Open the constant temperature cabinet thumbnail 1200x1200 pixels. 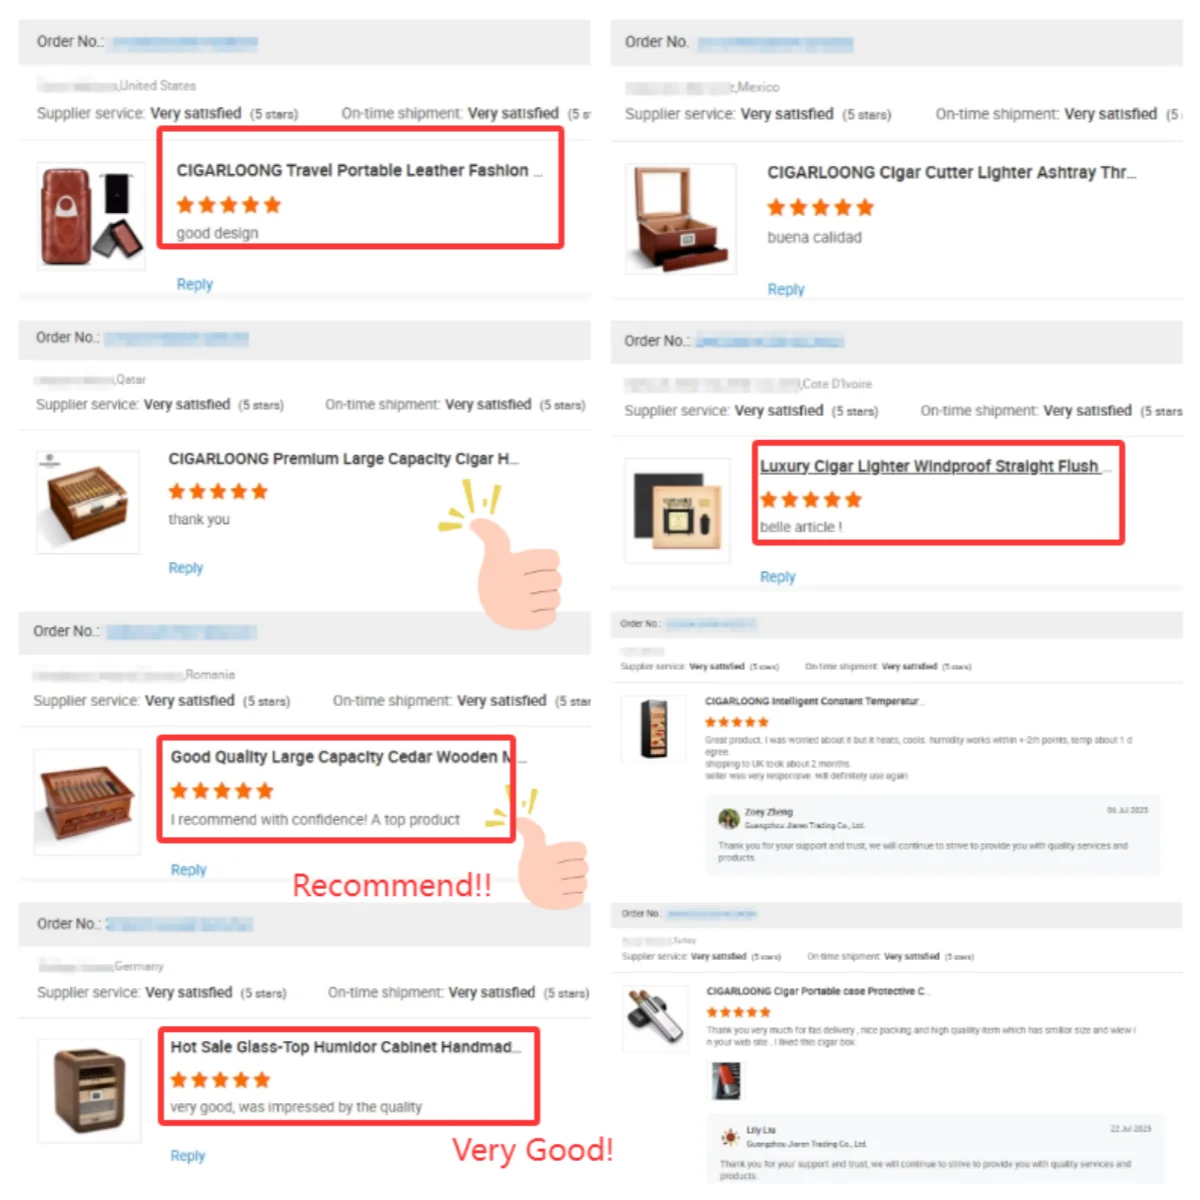[x=653, y=729]
